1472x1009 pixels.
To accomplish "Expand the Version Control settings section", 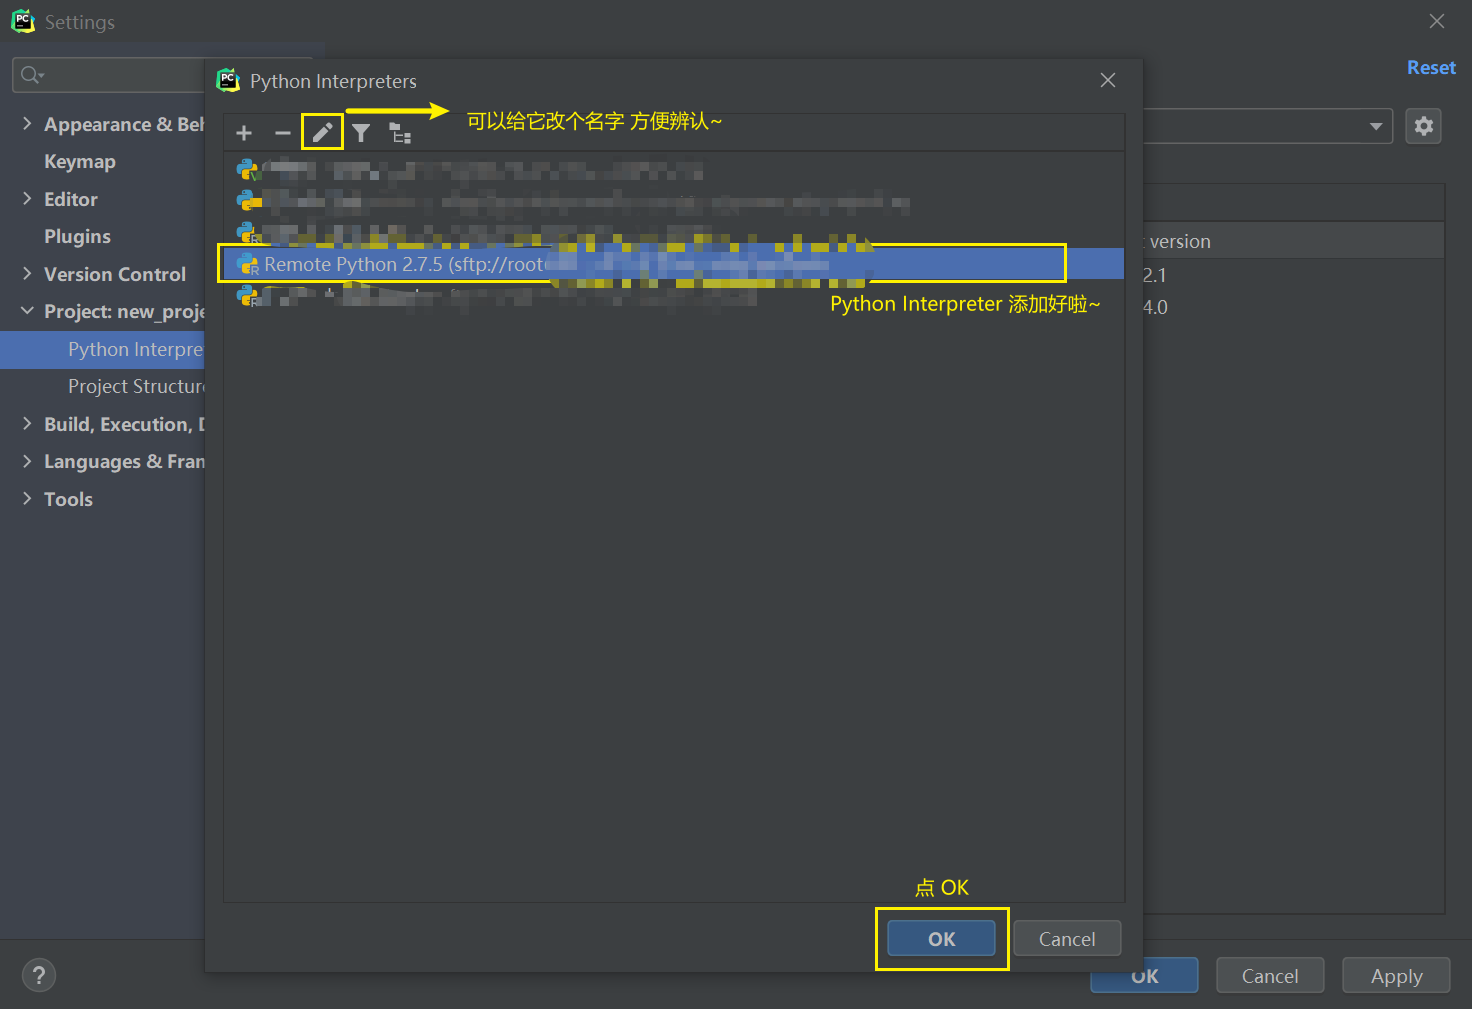I will pos(27,274).
